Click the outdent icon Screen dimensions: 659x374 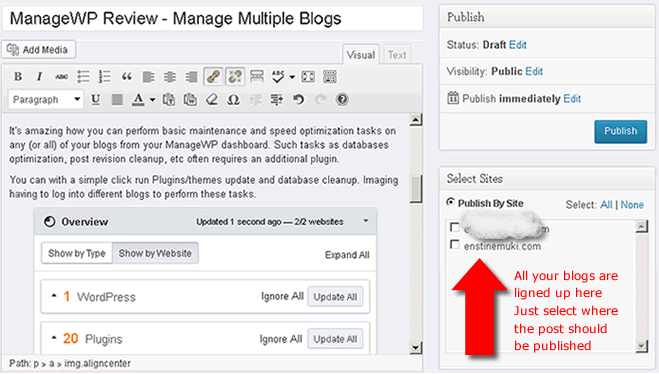coord(256,100)
